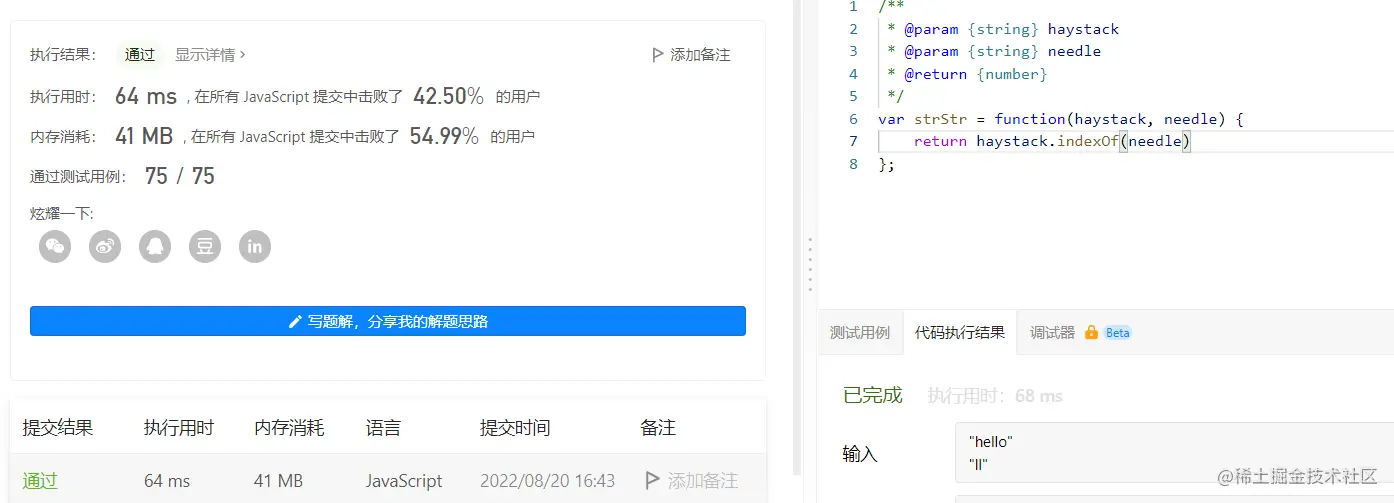Share result via WeChat icon

(55, 246)
